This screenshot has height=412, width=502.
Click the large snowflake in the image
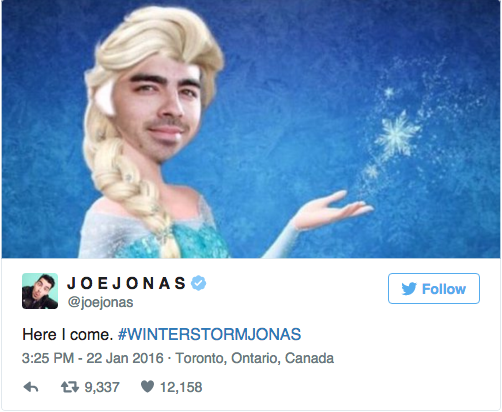(397, 135)
